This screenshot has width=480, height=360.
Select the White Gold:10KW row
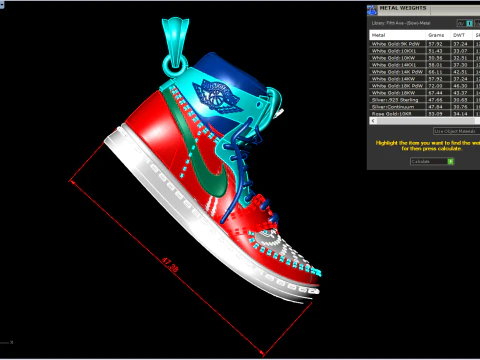click(425, 58)
